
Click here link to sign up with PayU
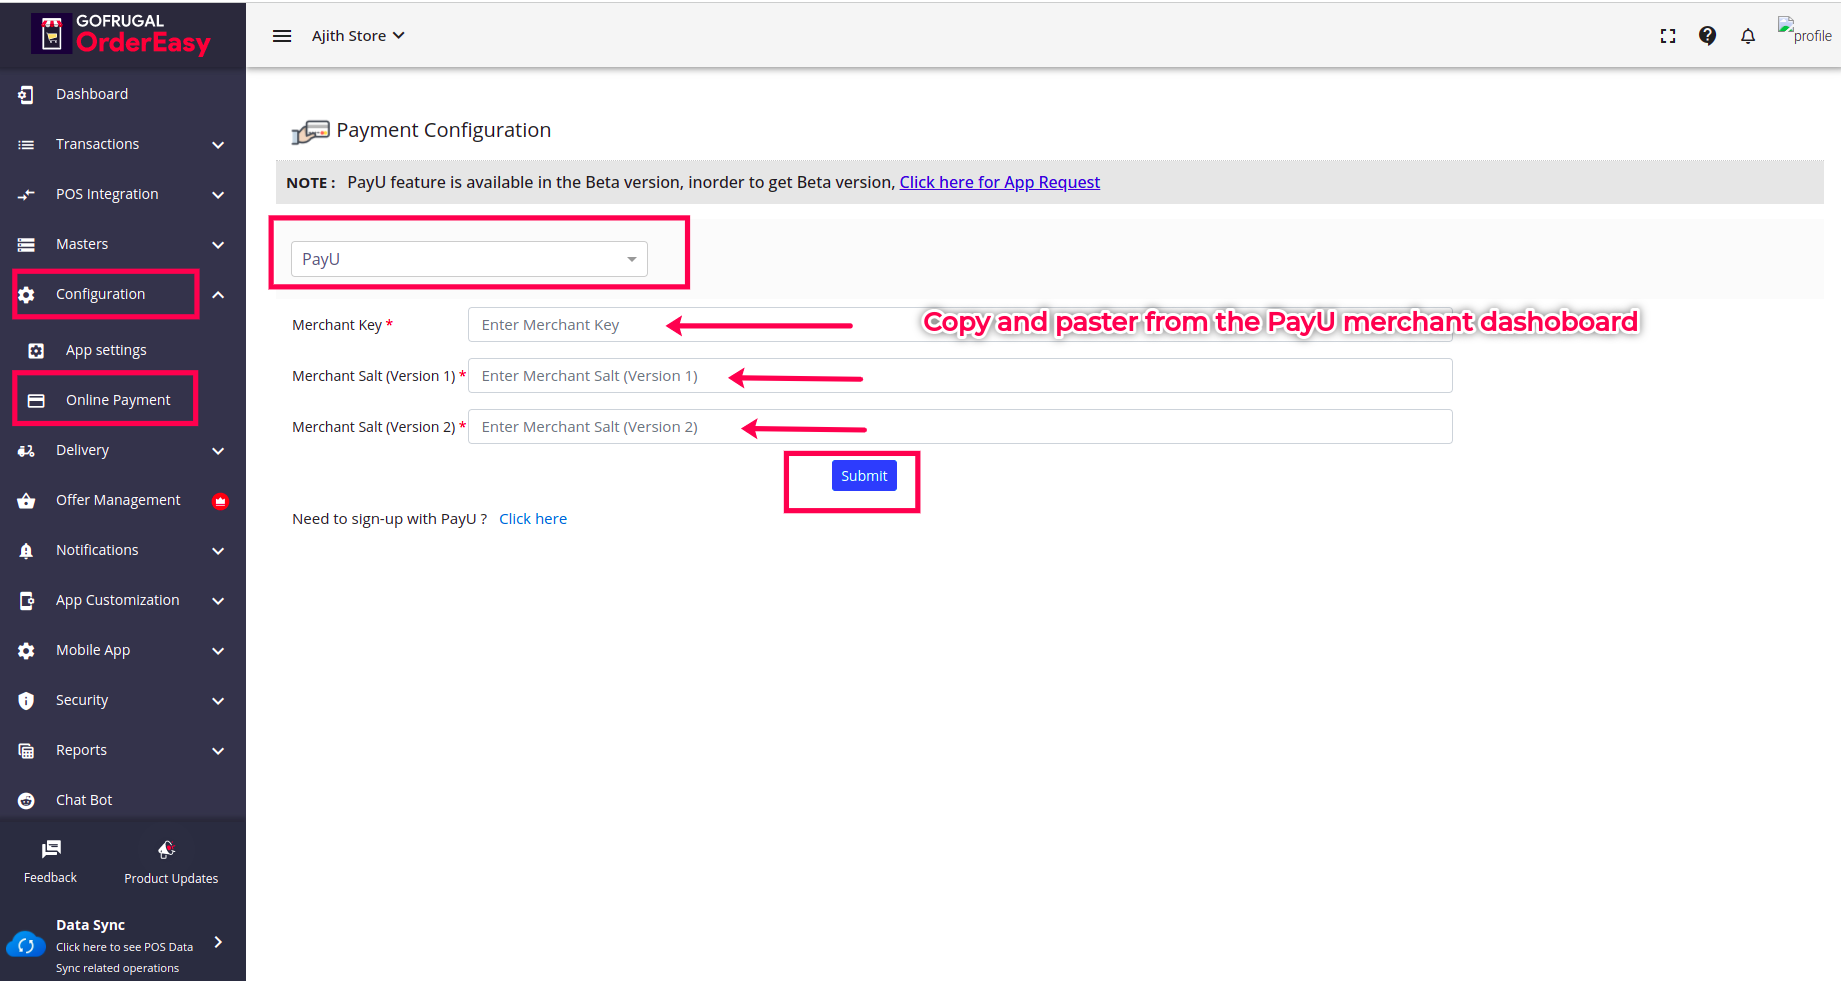coord(533,519)
